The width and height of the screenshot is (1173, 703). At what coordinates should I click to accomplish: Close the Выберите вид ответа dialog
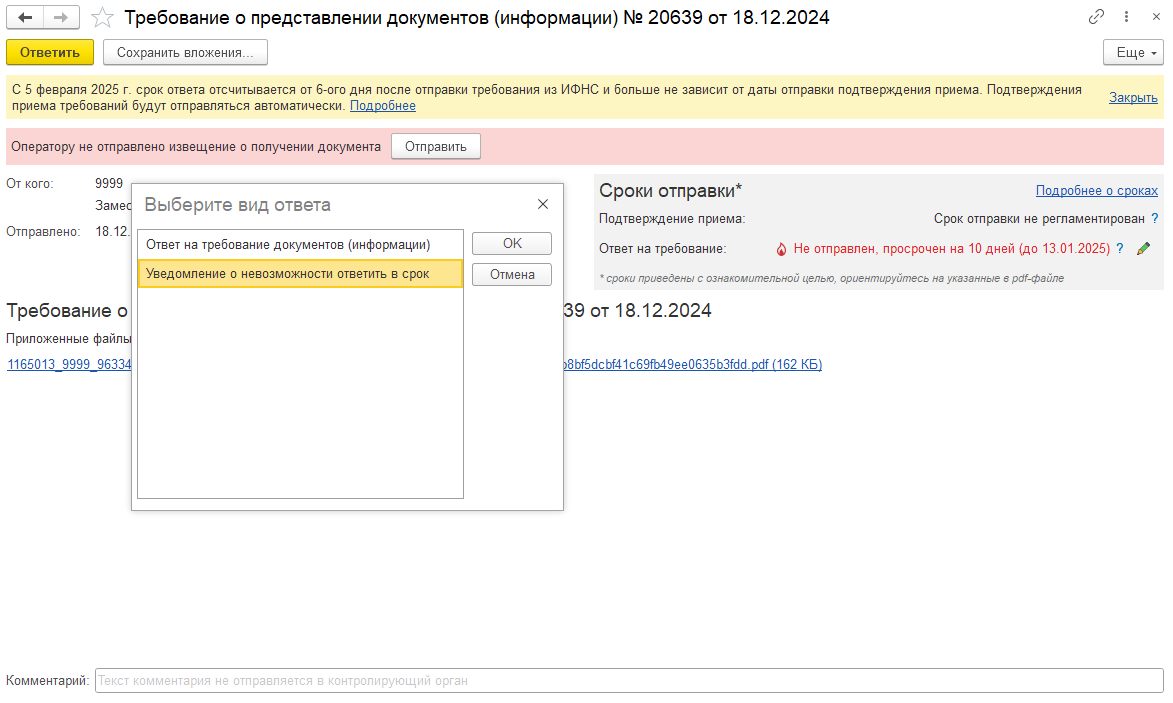[543, 204]
